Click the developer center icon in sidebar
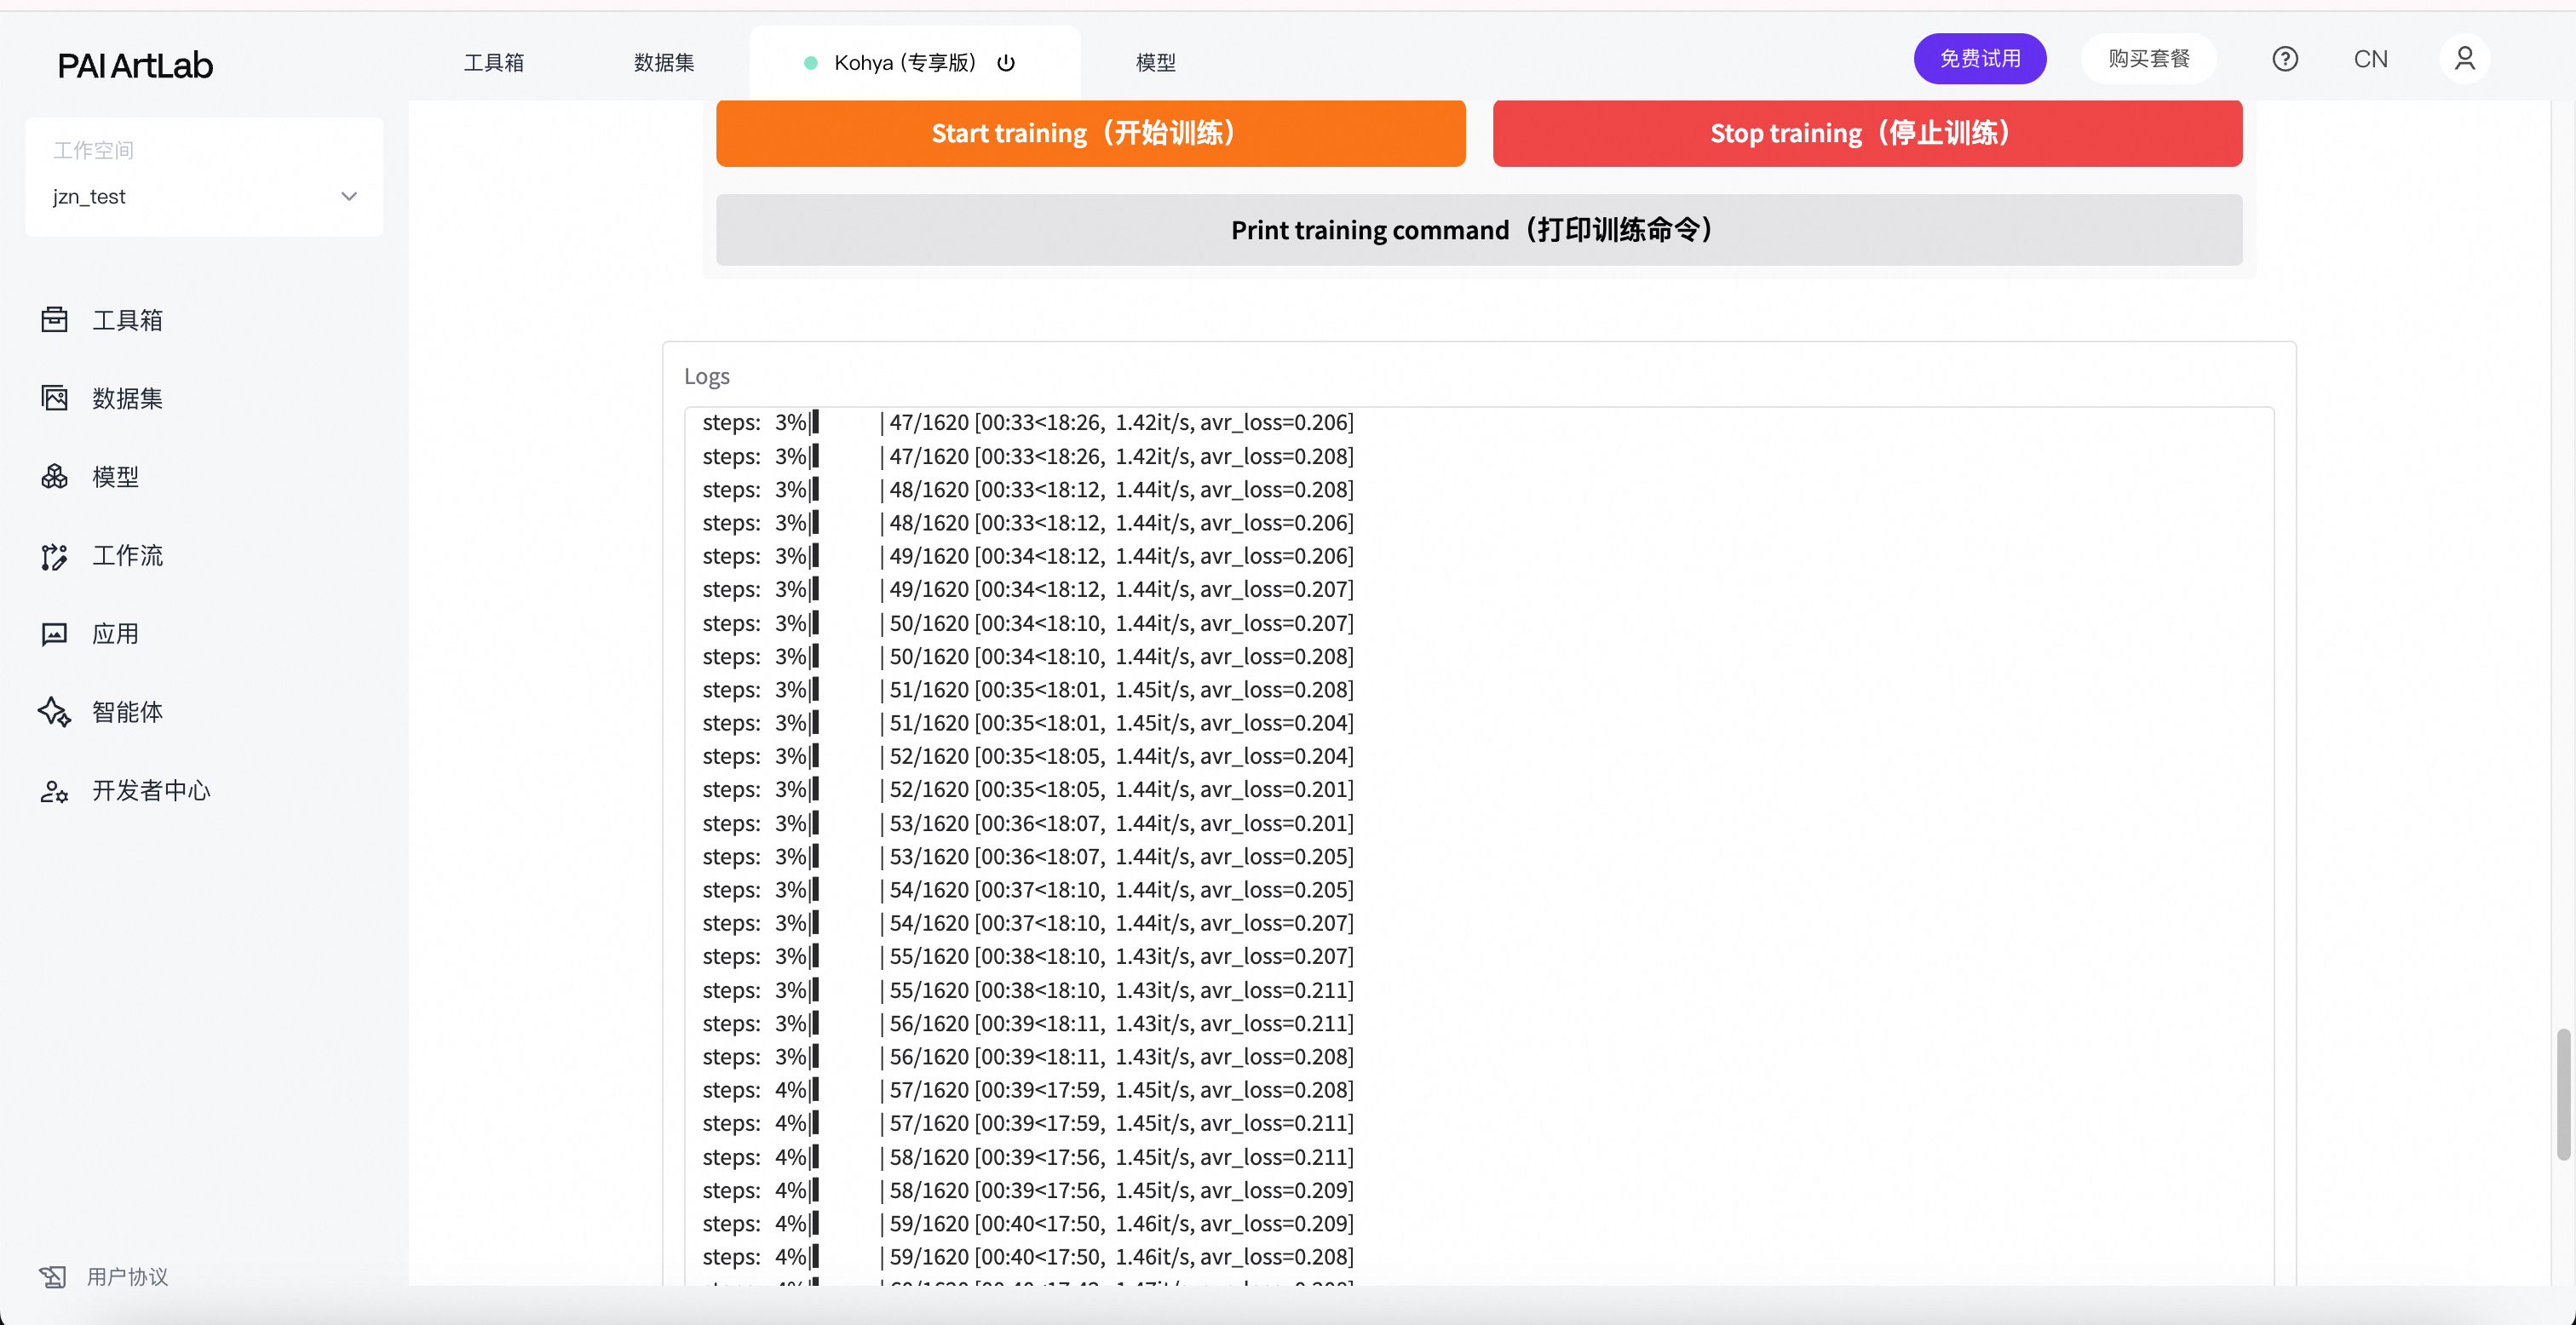This screenshot has width=2576, height=1325. tap(54, 791)
